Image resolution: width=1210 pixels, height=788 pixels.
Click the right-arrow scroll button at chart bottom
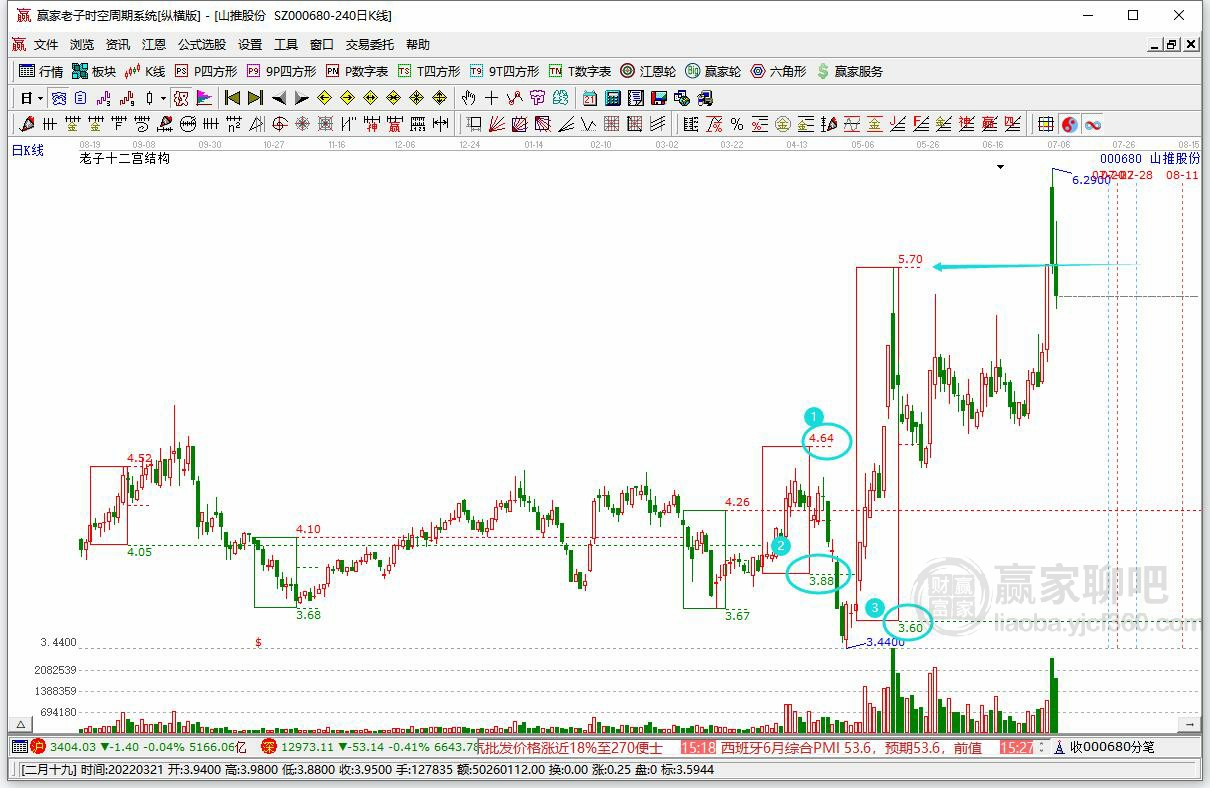[1189, 724]
